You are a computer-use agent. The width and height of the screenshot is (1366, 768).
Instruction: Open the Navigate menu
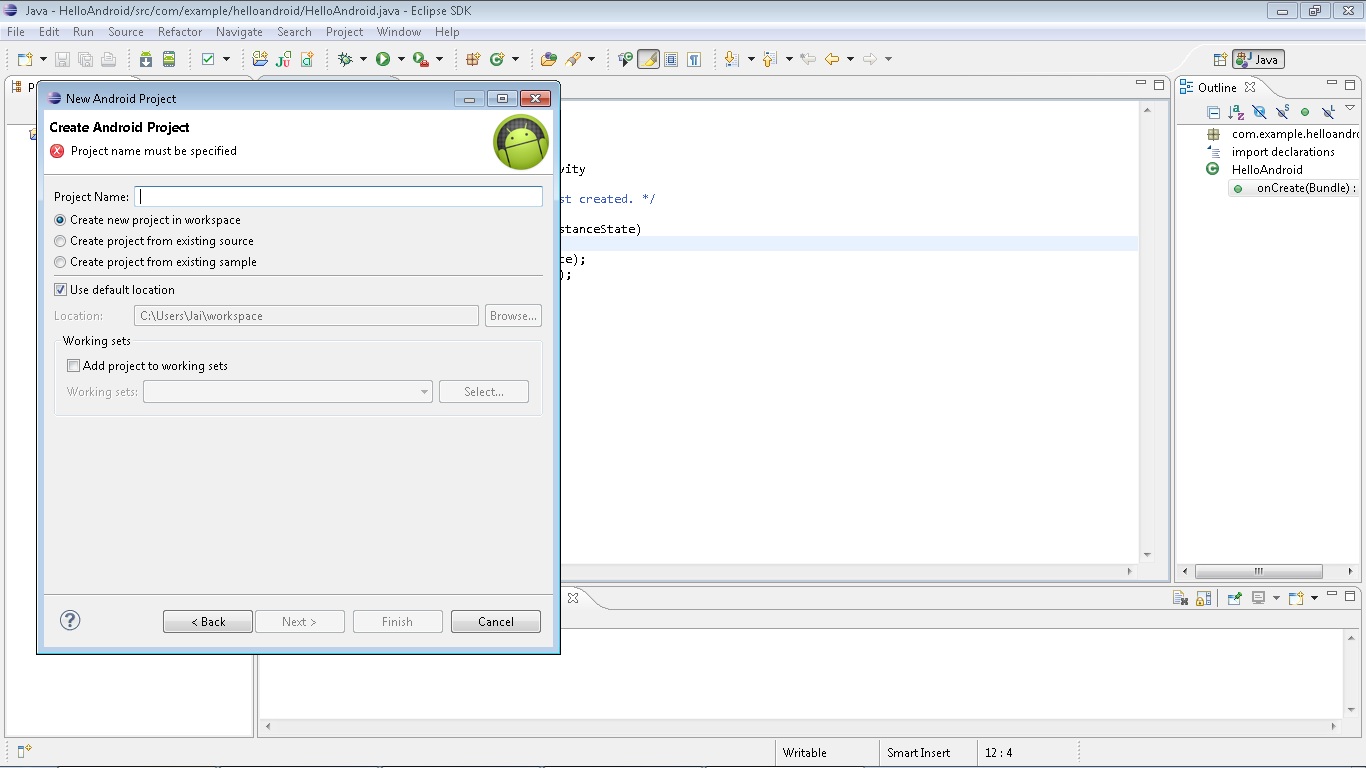pyautogui.click(x=239, y=32)
